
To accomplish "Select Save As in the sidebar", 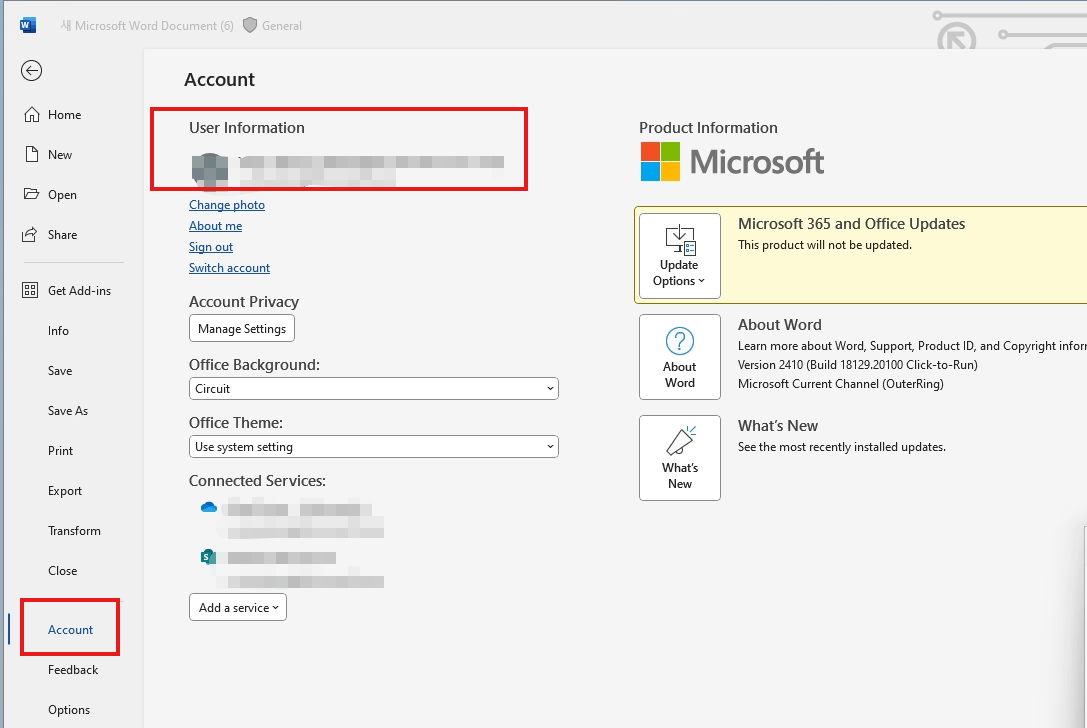I will click(68, 410).
